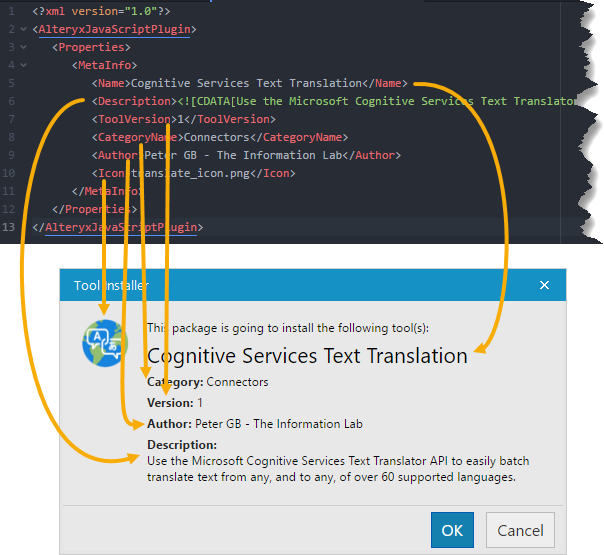Click the Version: 1 line in dialog
Viewport: 604px width, 555px height.
coord(175,403)
